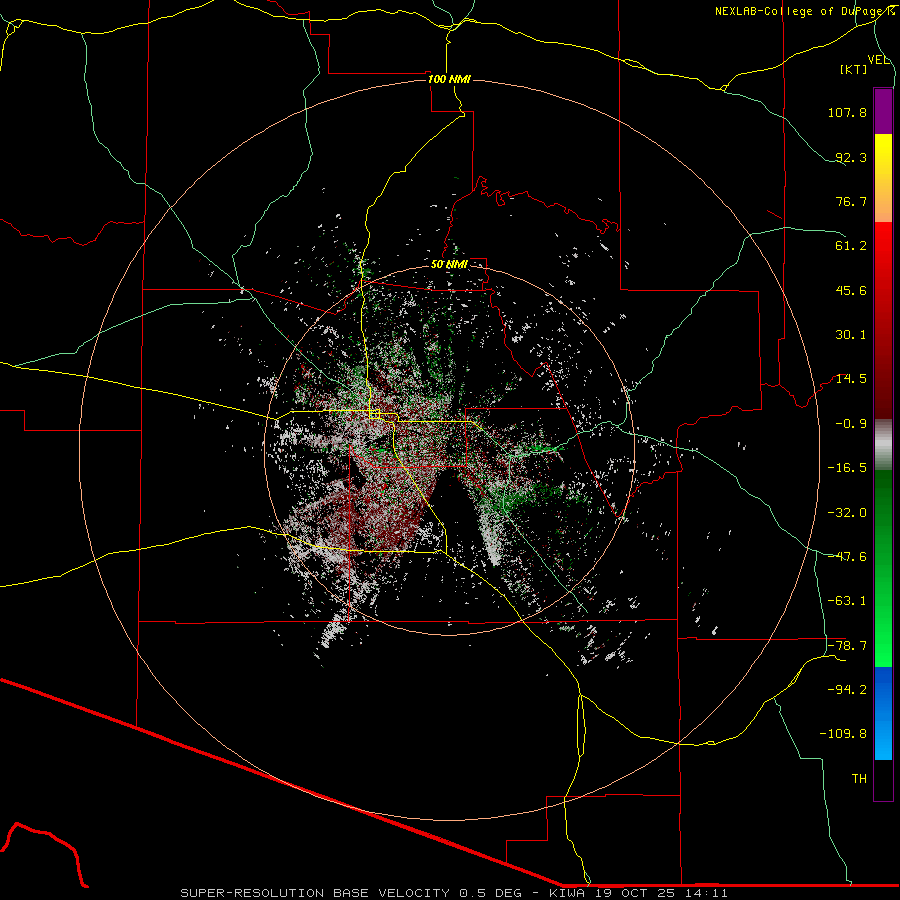Select the -47.6 velocity scale value

pyautogui.click(x=847, y=557)
